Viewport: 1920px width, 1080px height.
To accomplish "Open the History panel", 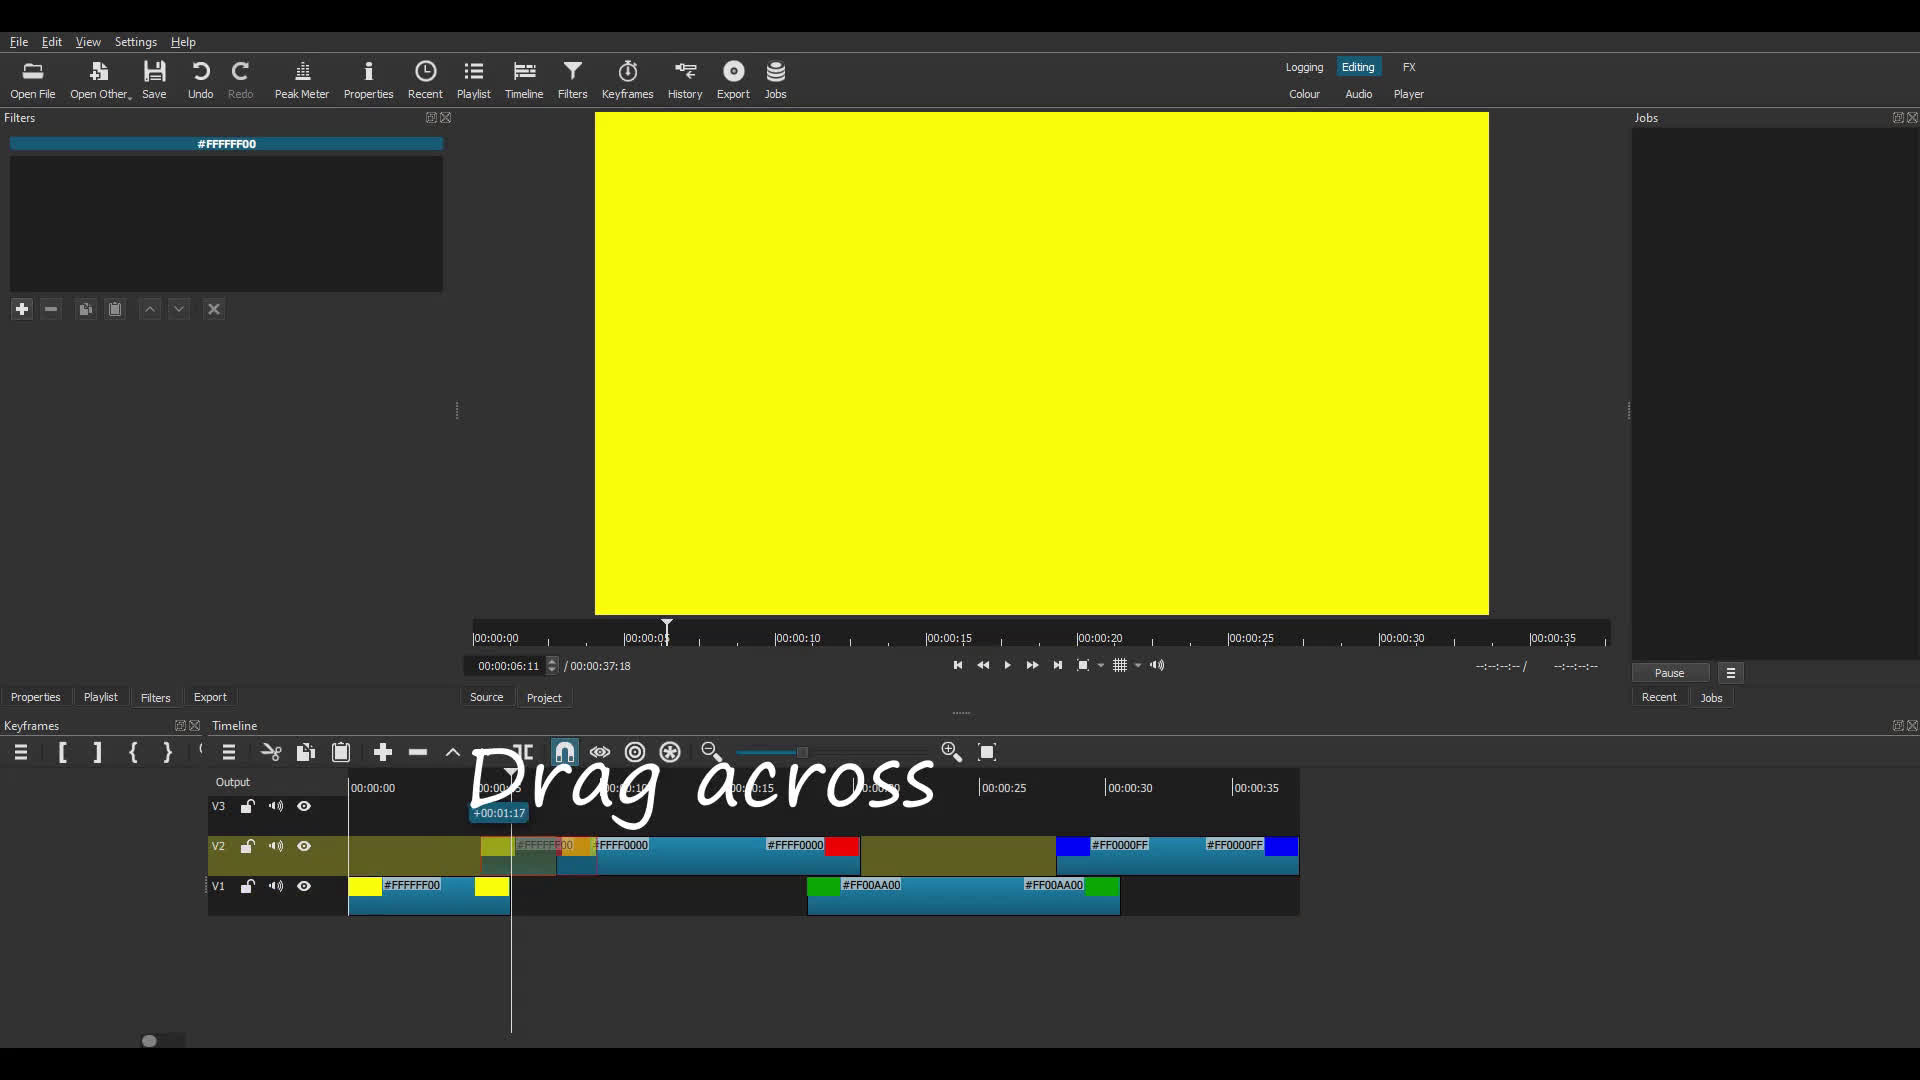I will click(x=684, y=79).
